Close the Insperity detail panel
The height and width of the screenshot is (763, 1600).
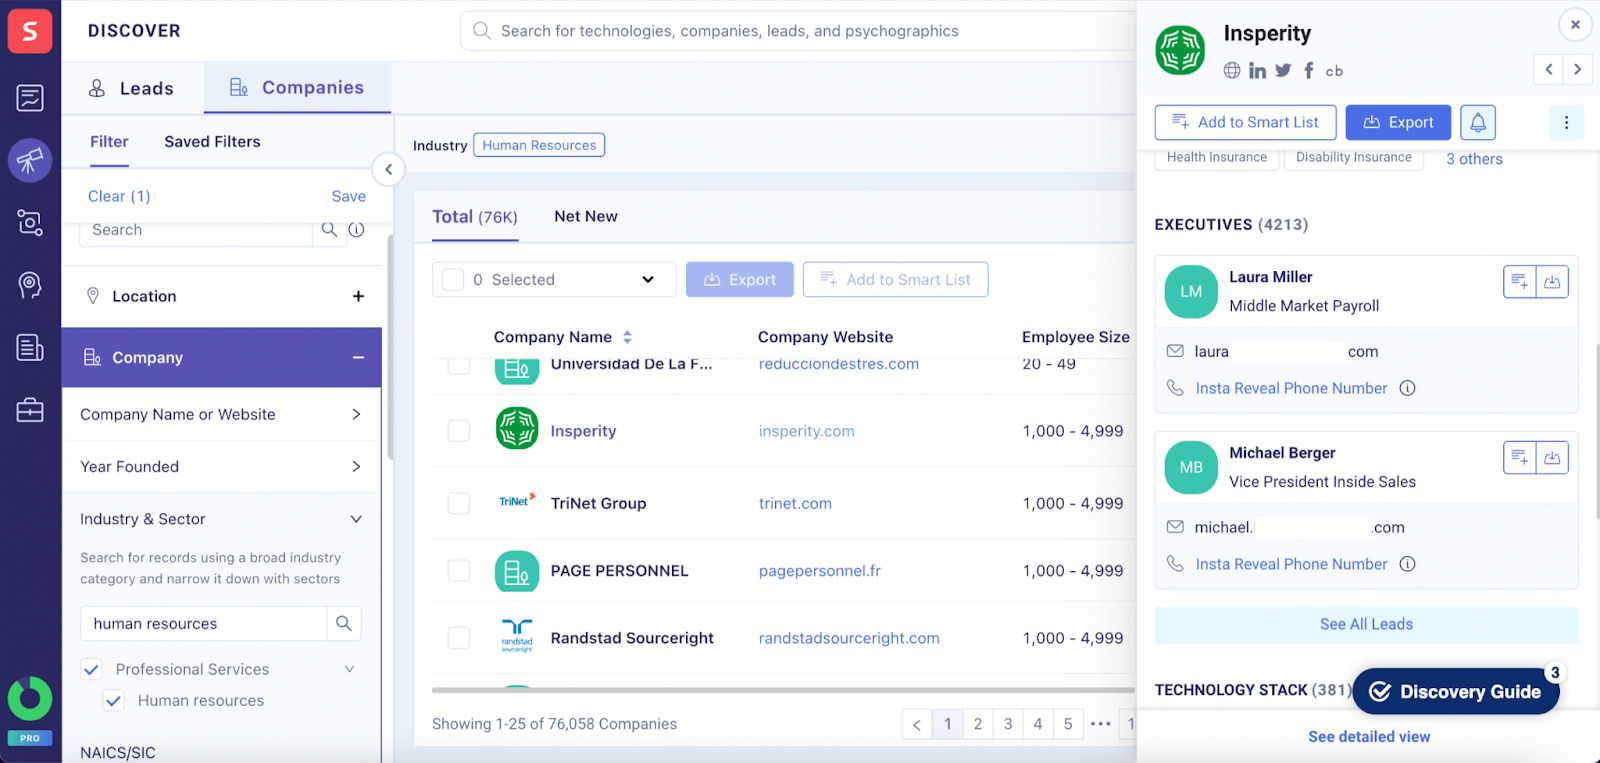[1575, 25]
